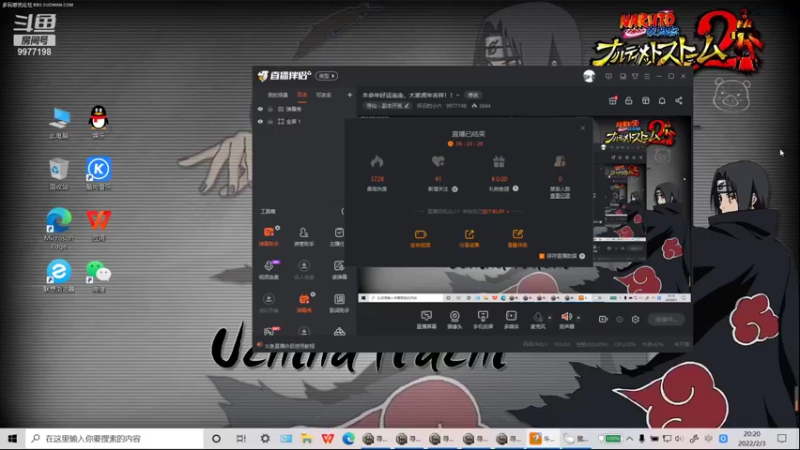Add a new scene with the plus button
800x450 pixels.
click(349, 95)
